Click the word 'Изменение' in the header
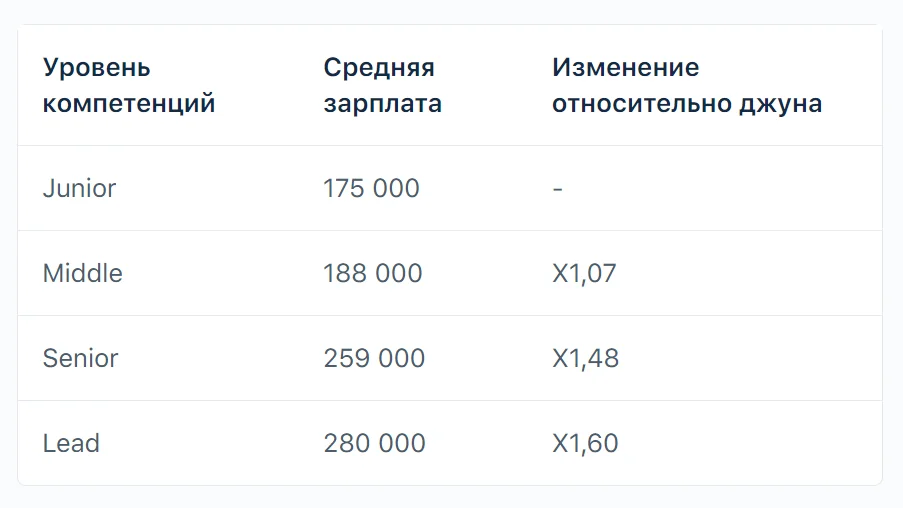 pos(625,68)
